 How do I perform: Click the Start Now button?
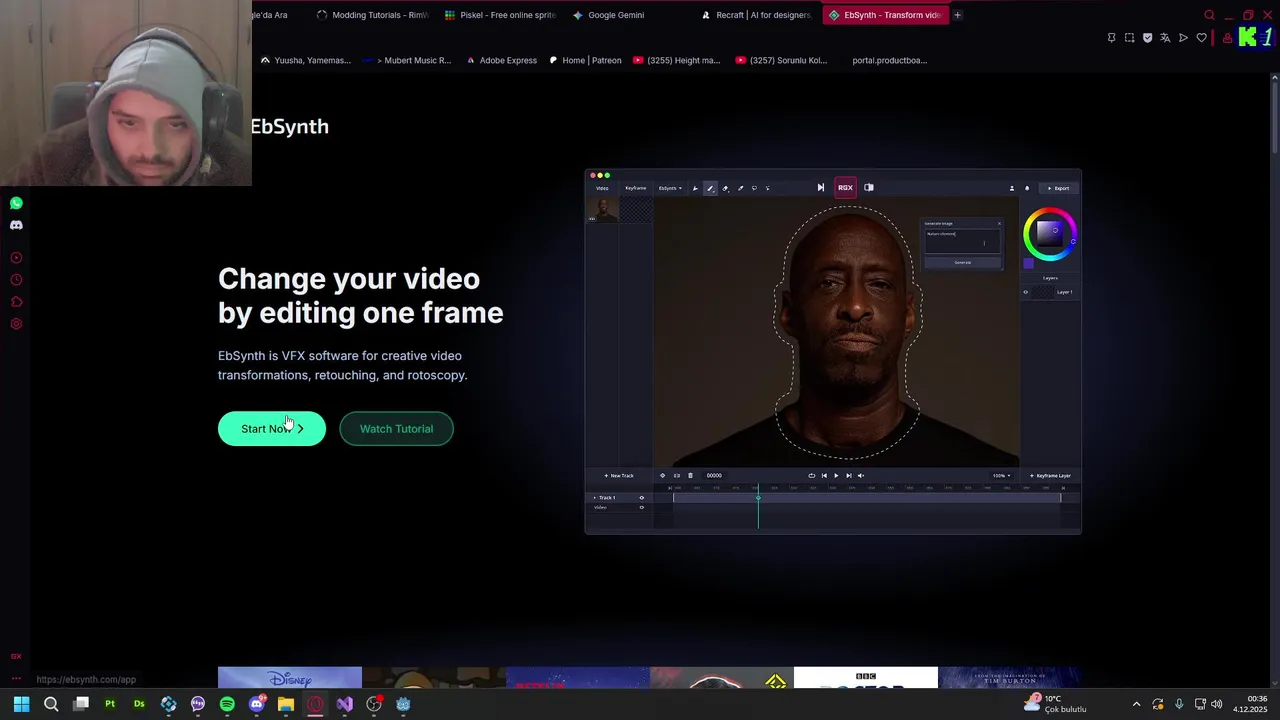[272, 429]
